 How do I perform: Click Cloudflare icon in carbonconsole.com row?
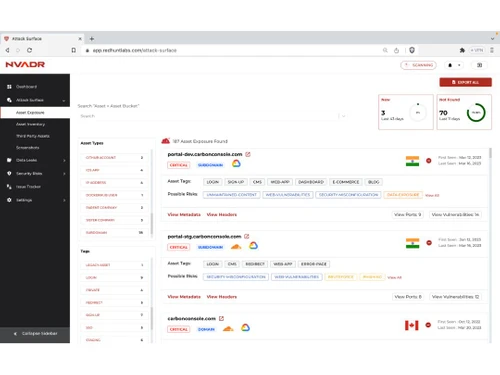pyautogui.click(x=228, y=328)
